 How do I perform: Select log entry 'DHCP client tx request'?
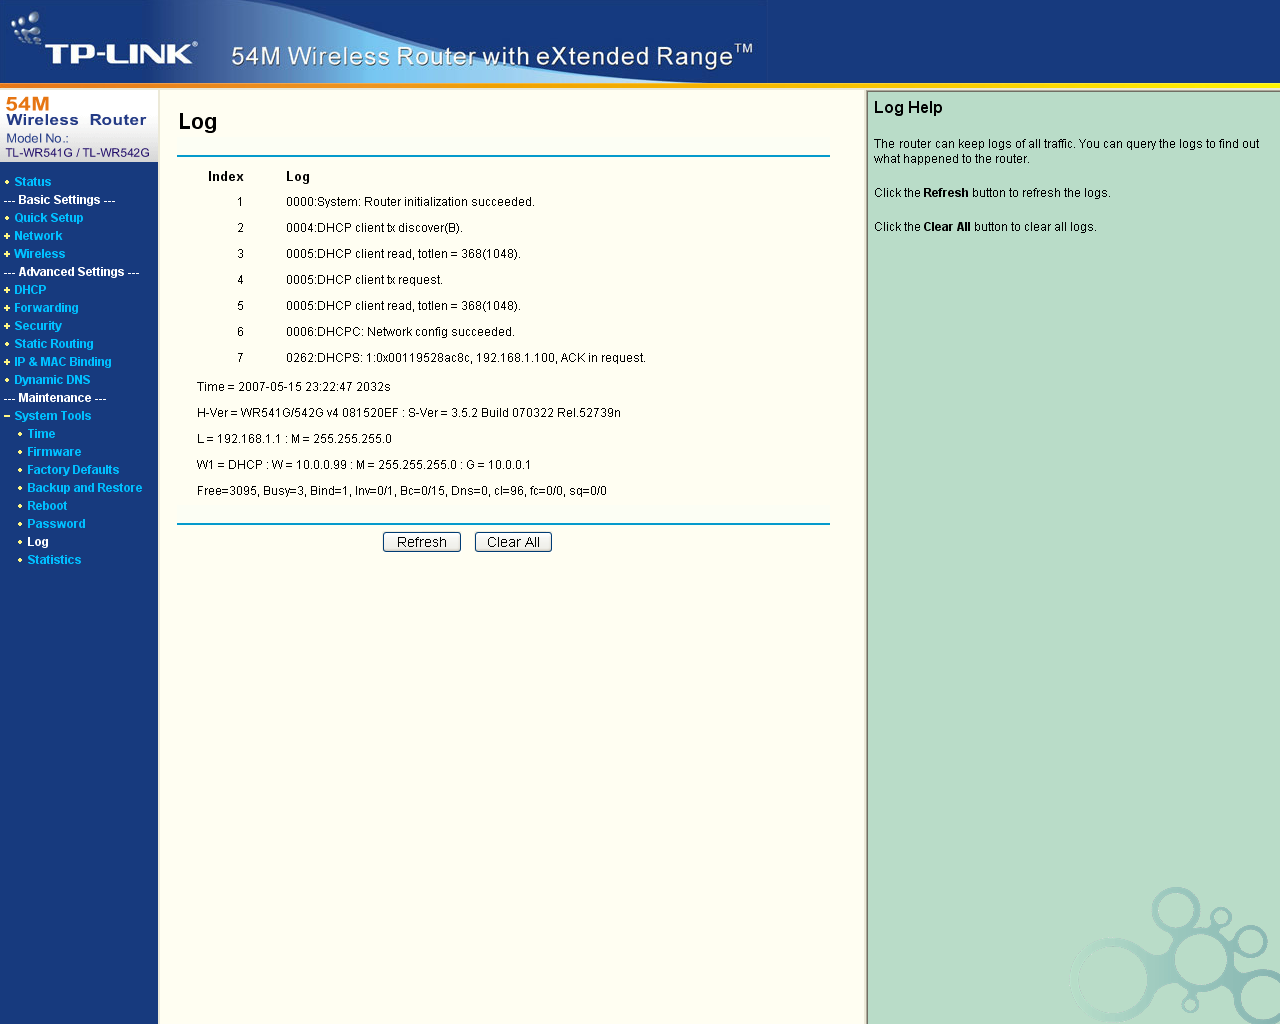(364, 280)
